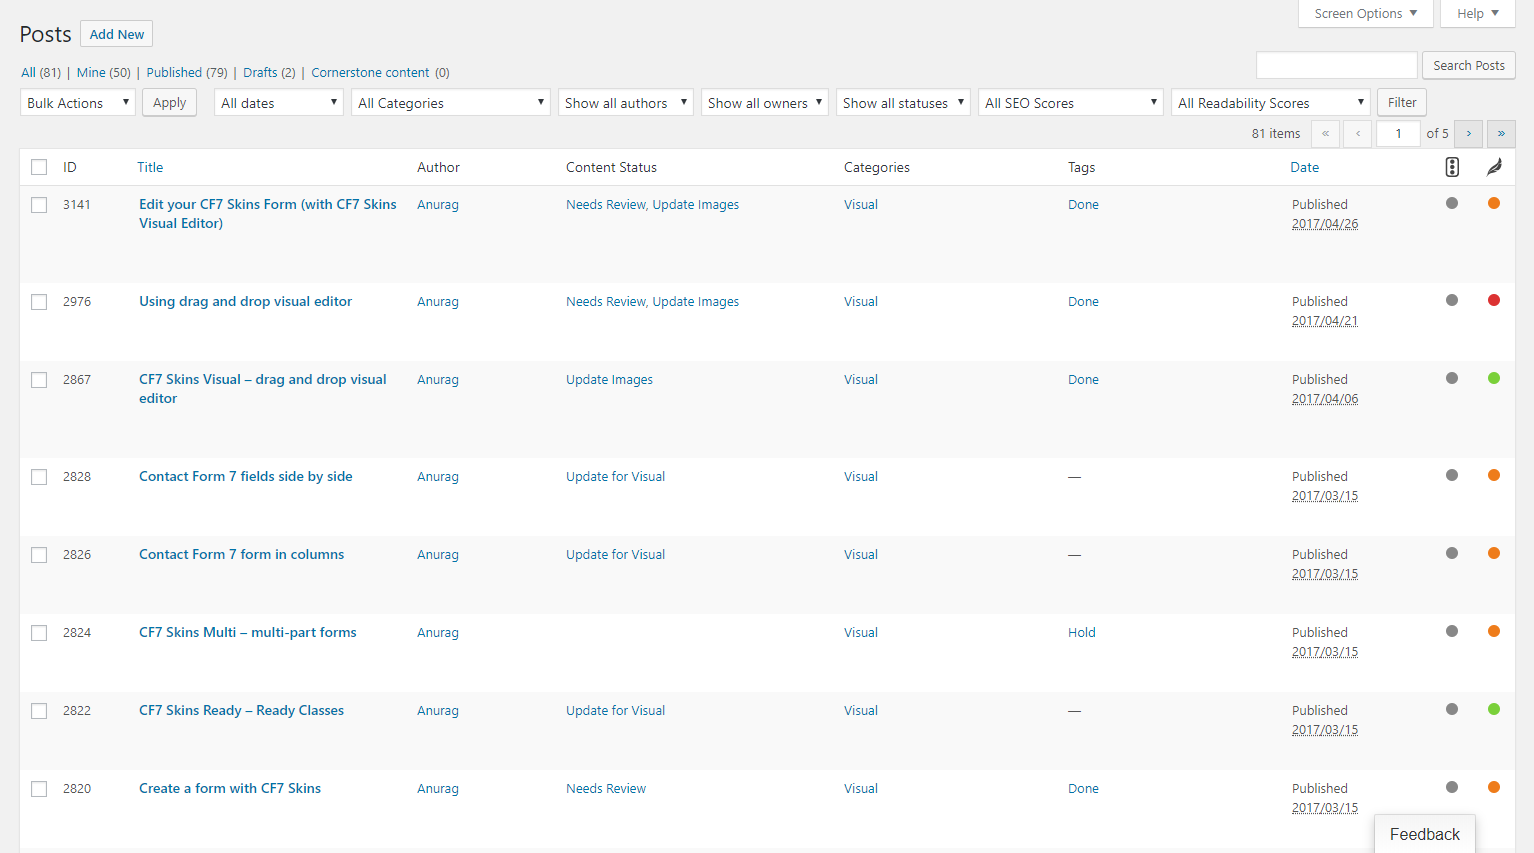Click the Yoast SEO score column icon
The width and height of the screenshot is (1534, 853).
click(1452, 167)
